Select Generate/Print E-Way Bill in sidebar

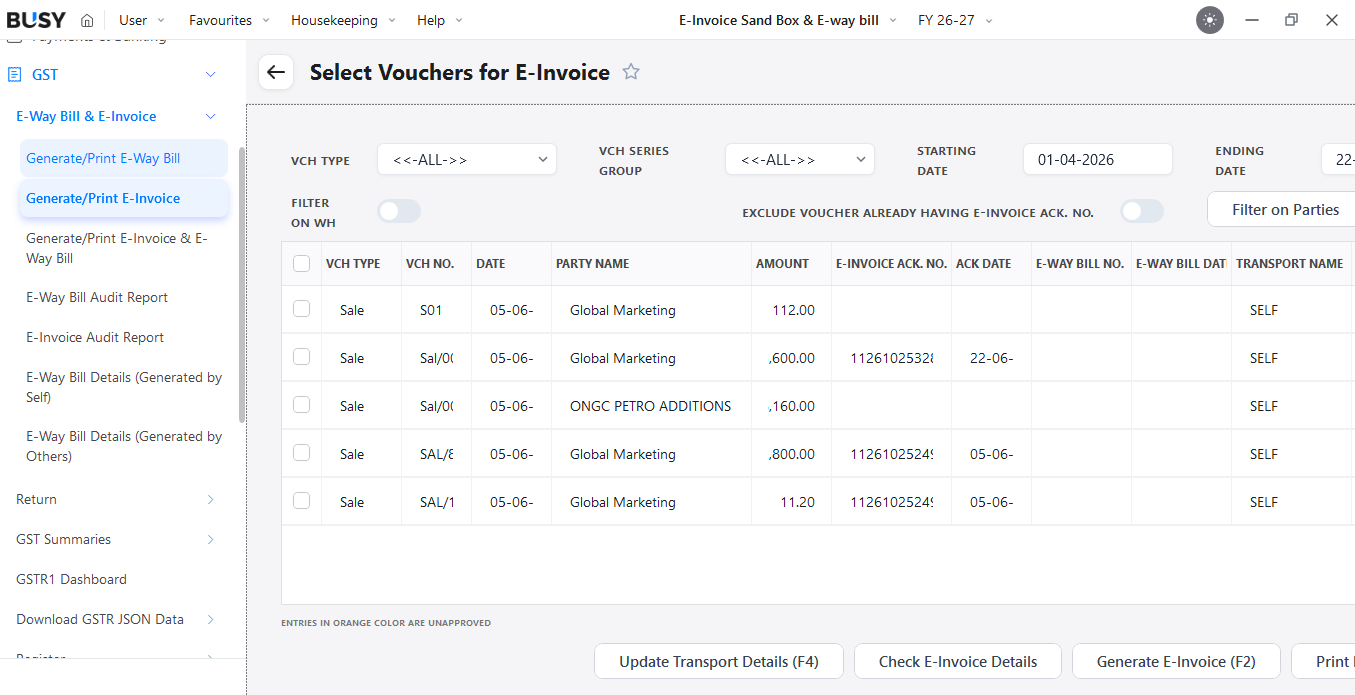pyautogui.click(x=123, y=158)
